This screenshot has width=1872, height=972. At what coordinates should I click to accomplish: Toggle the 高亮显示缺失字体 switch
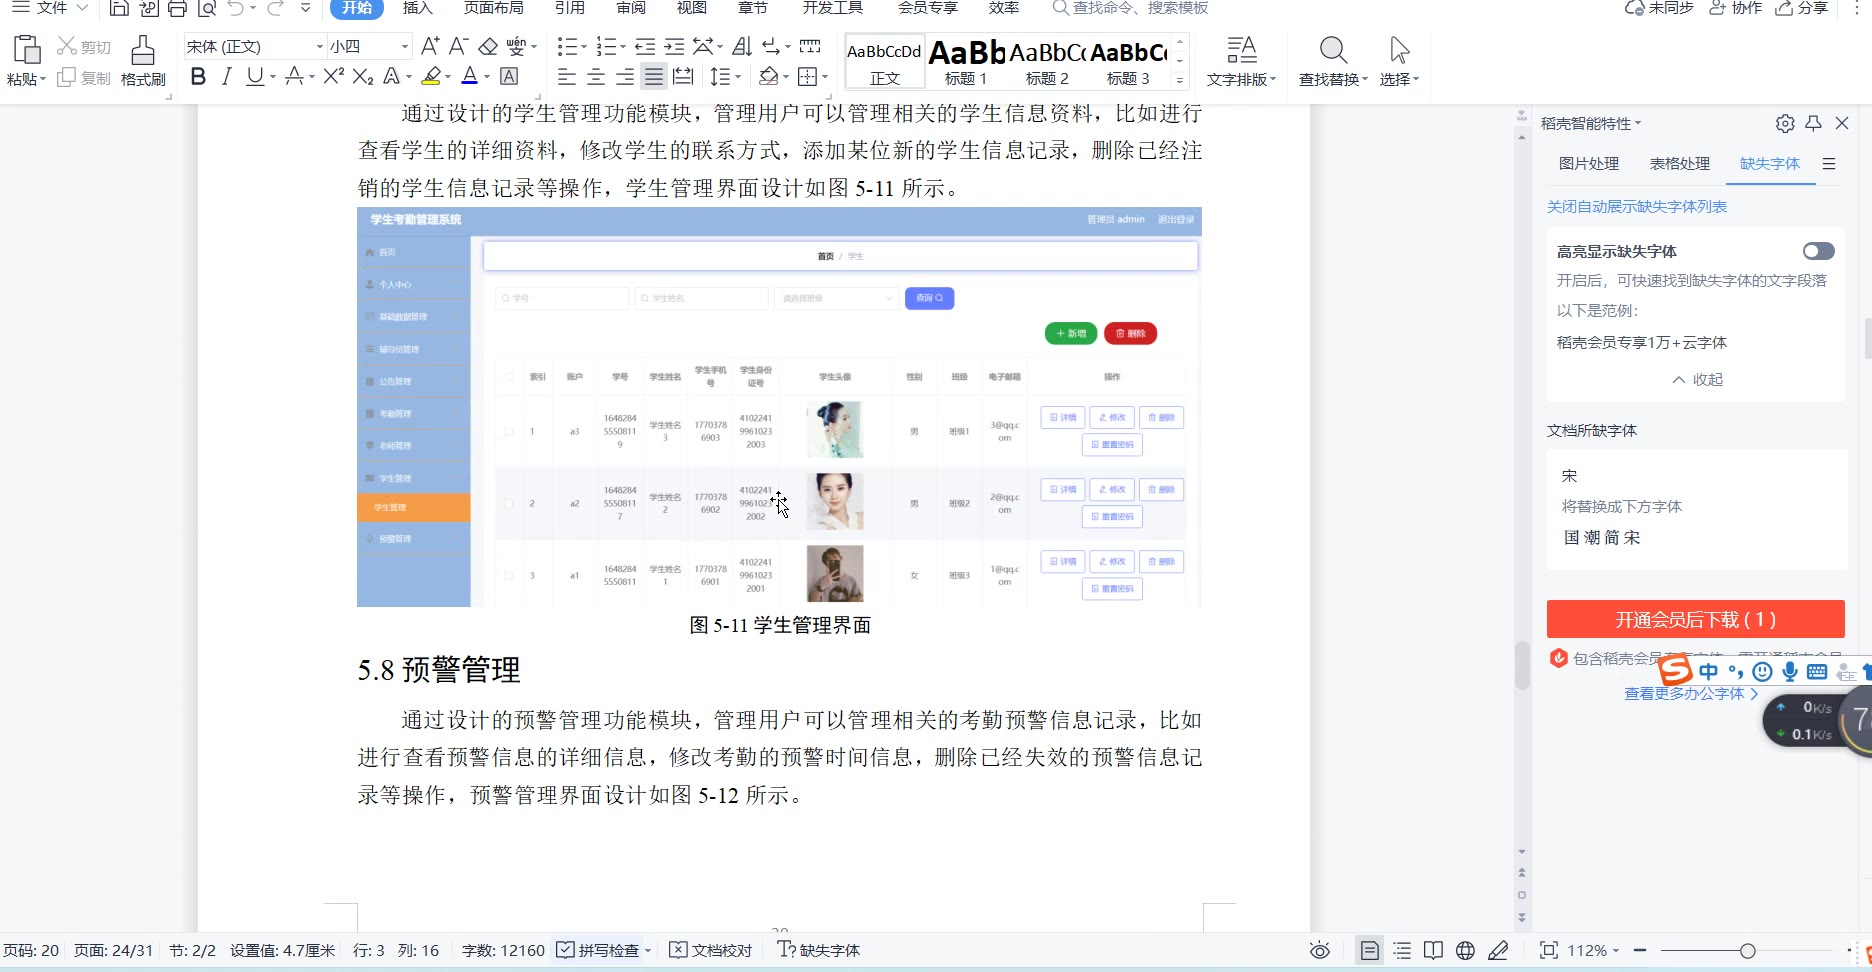(1818, 251)
